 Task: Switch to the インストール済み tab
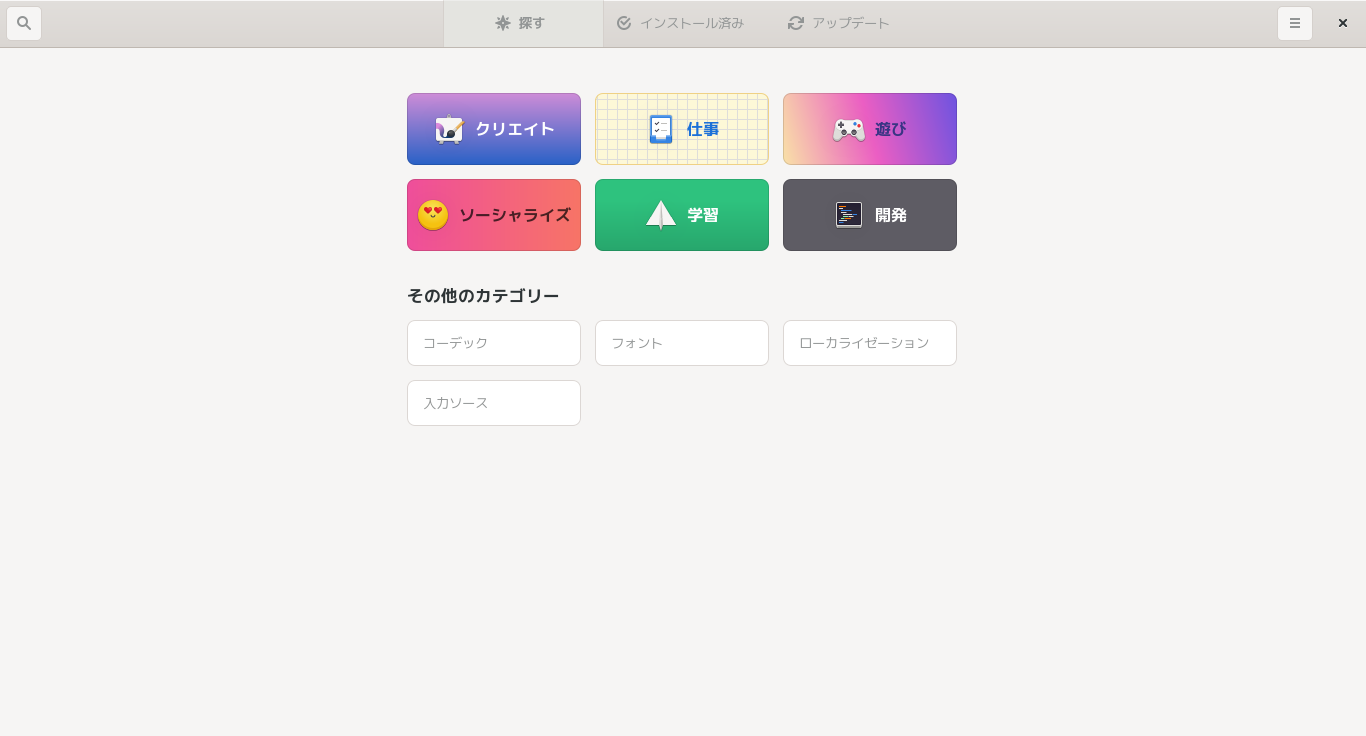[680, 23]
